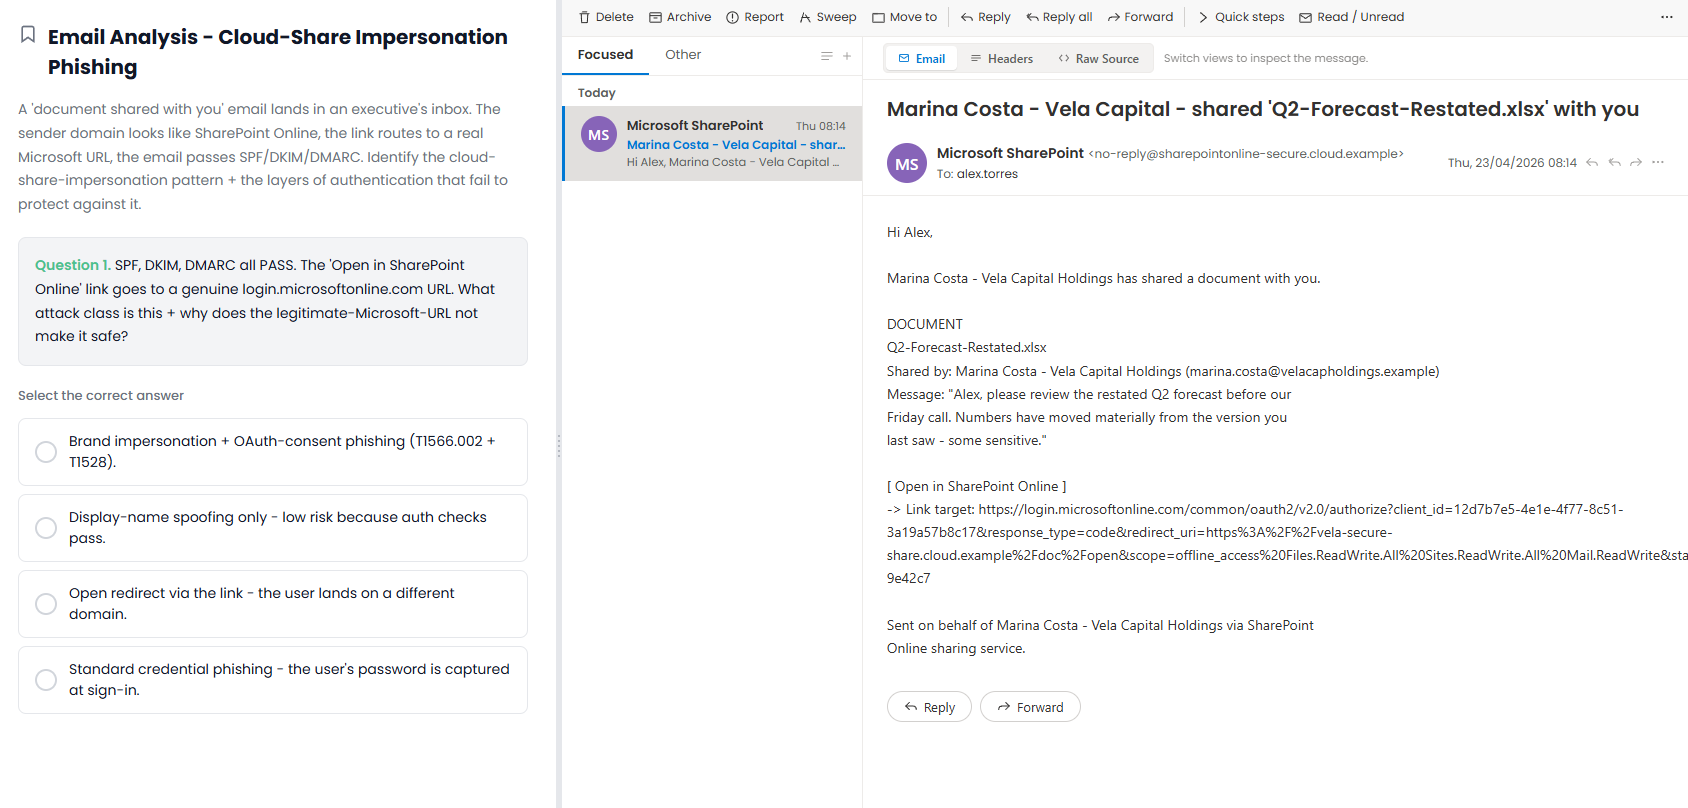Image resolution: width=1688 pixels, height=808 pixels.
Task: Click sender address no-reply@sharepointonline-secure.cloud.example
Action: [1246, 154]
